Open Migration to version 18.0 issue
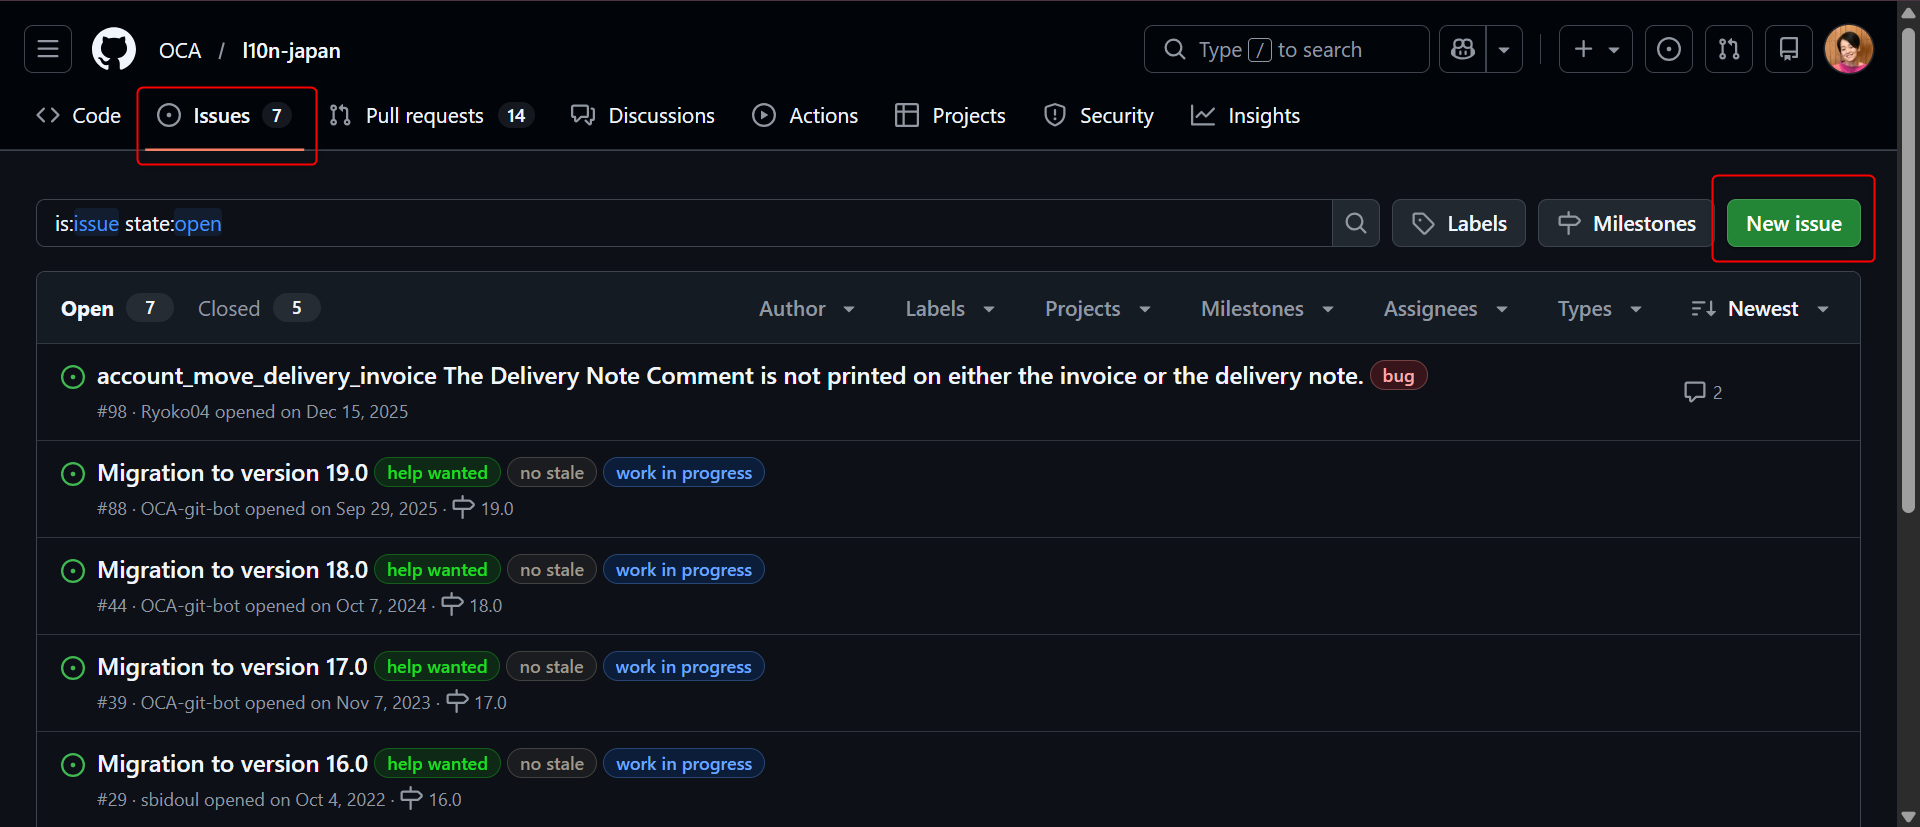1920x827 pixels. (233, 570)
